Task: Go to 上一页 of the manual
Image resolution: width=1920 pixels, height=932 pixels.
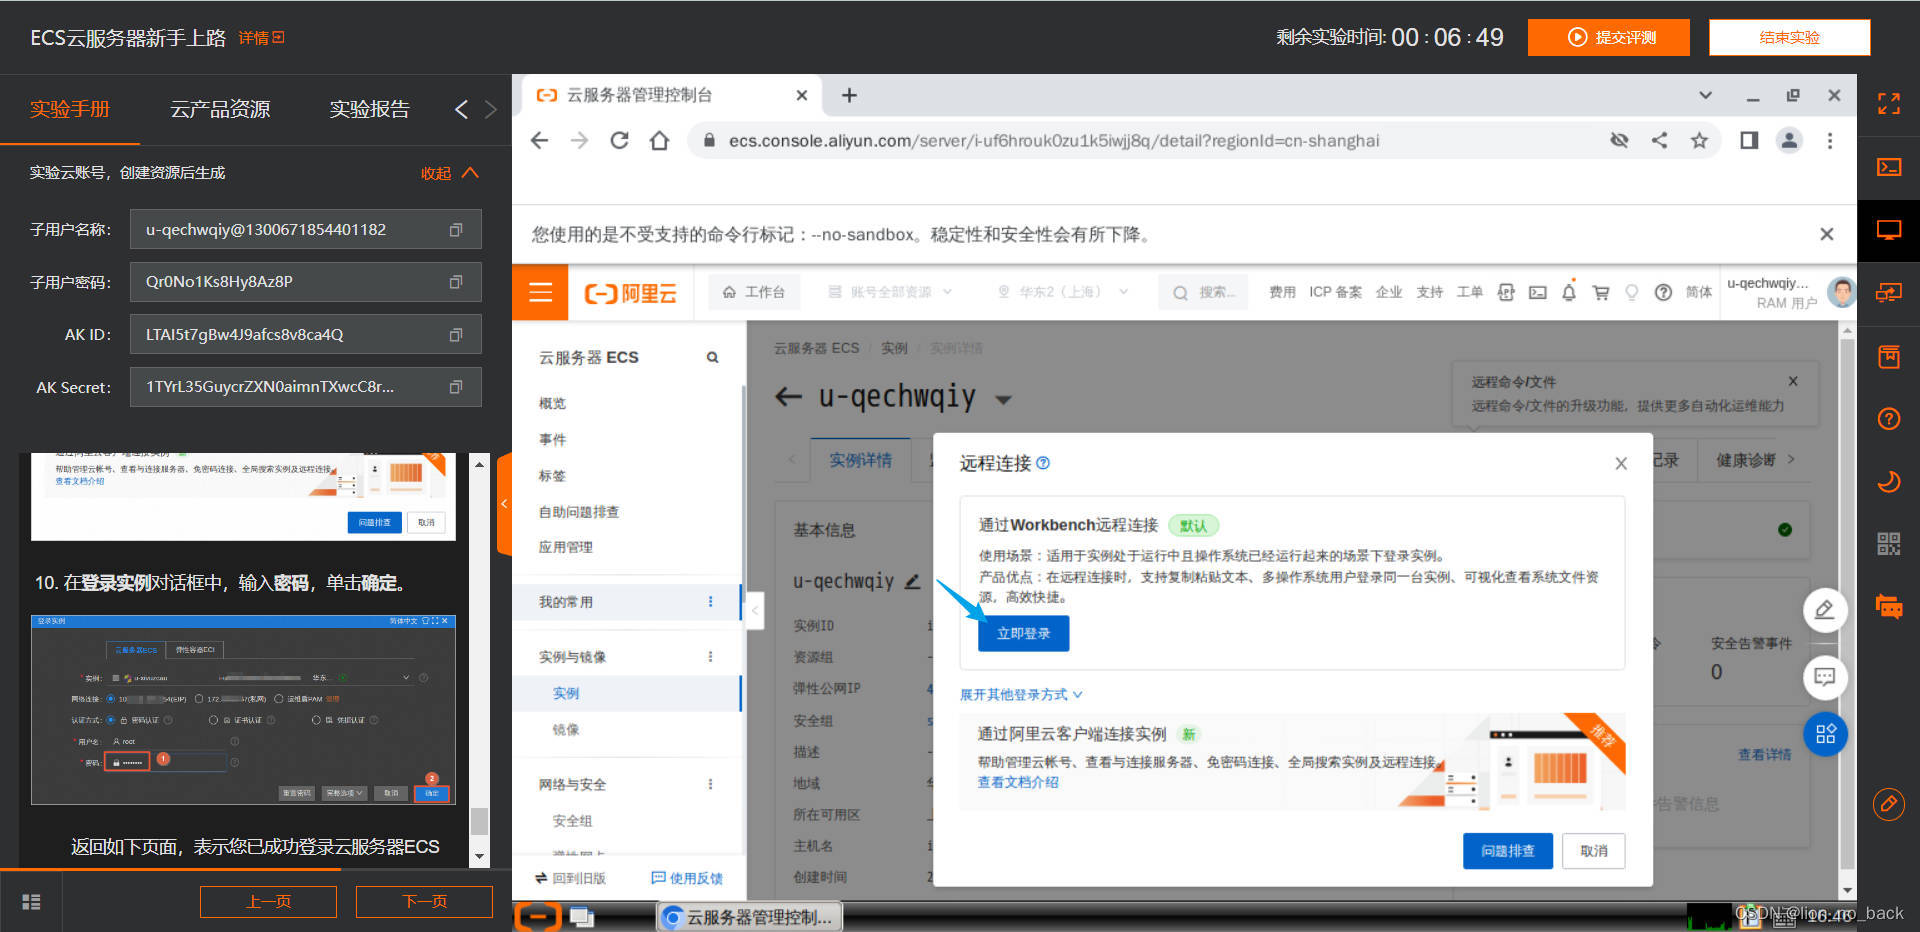Action: (x=268, y=901)
